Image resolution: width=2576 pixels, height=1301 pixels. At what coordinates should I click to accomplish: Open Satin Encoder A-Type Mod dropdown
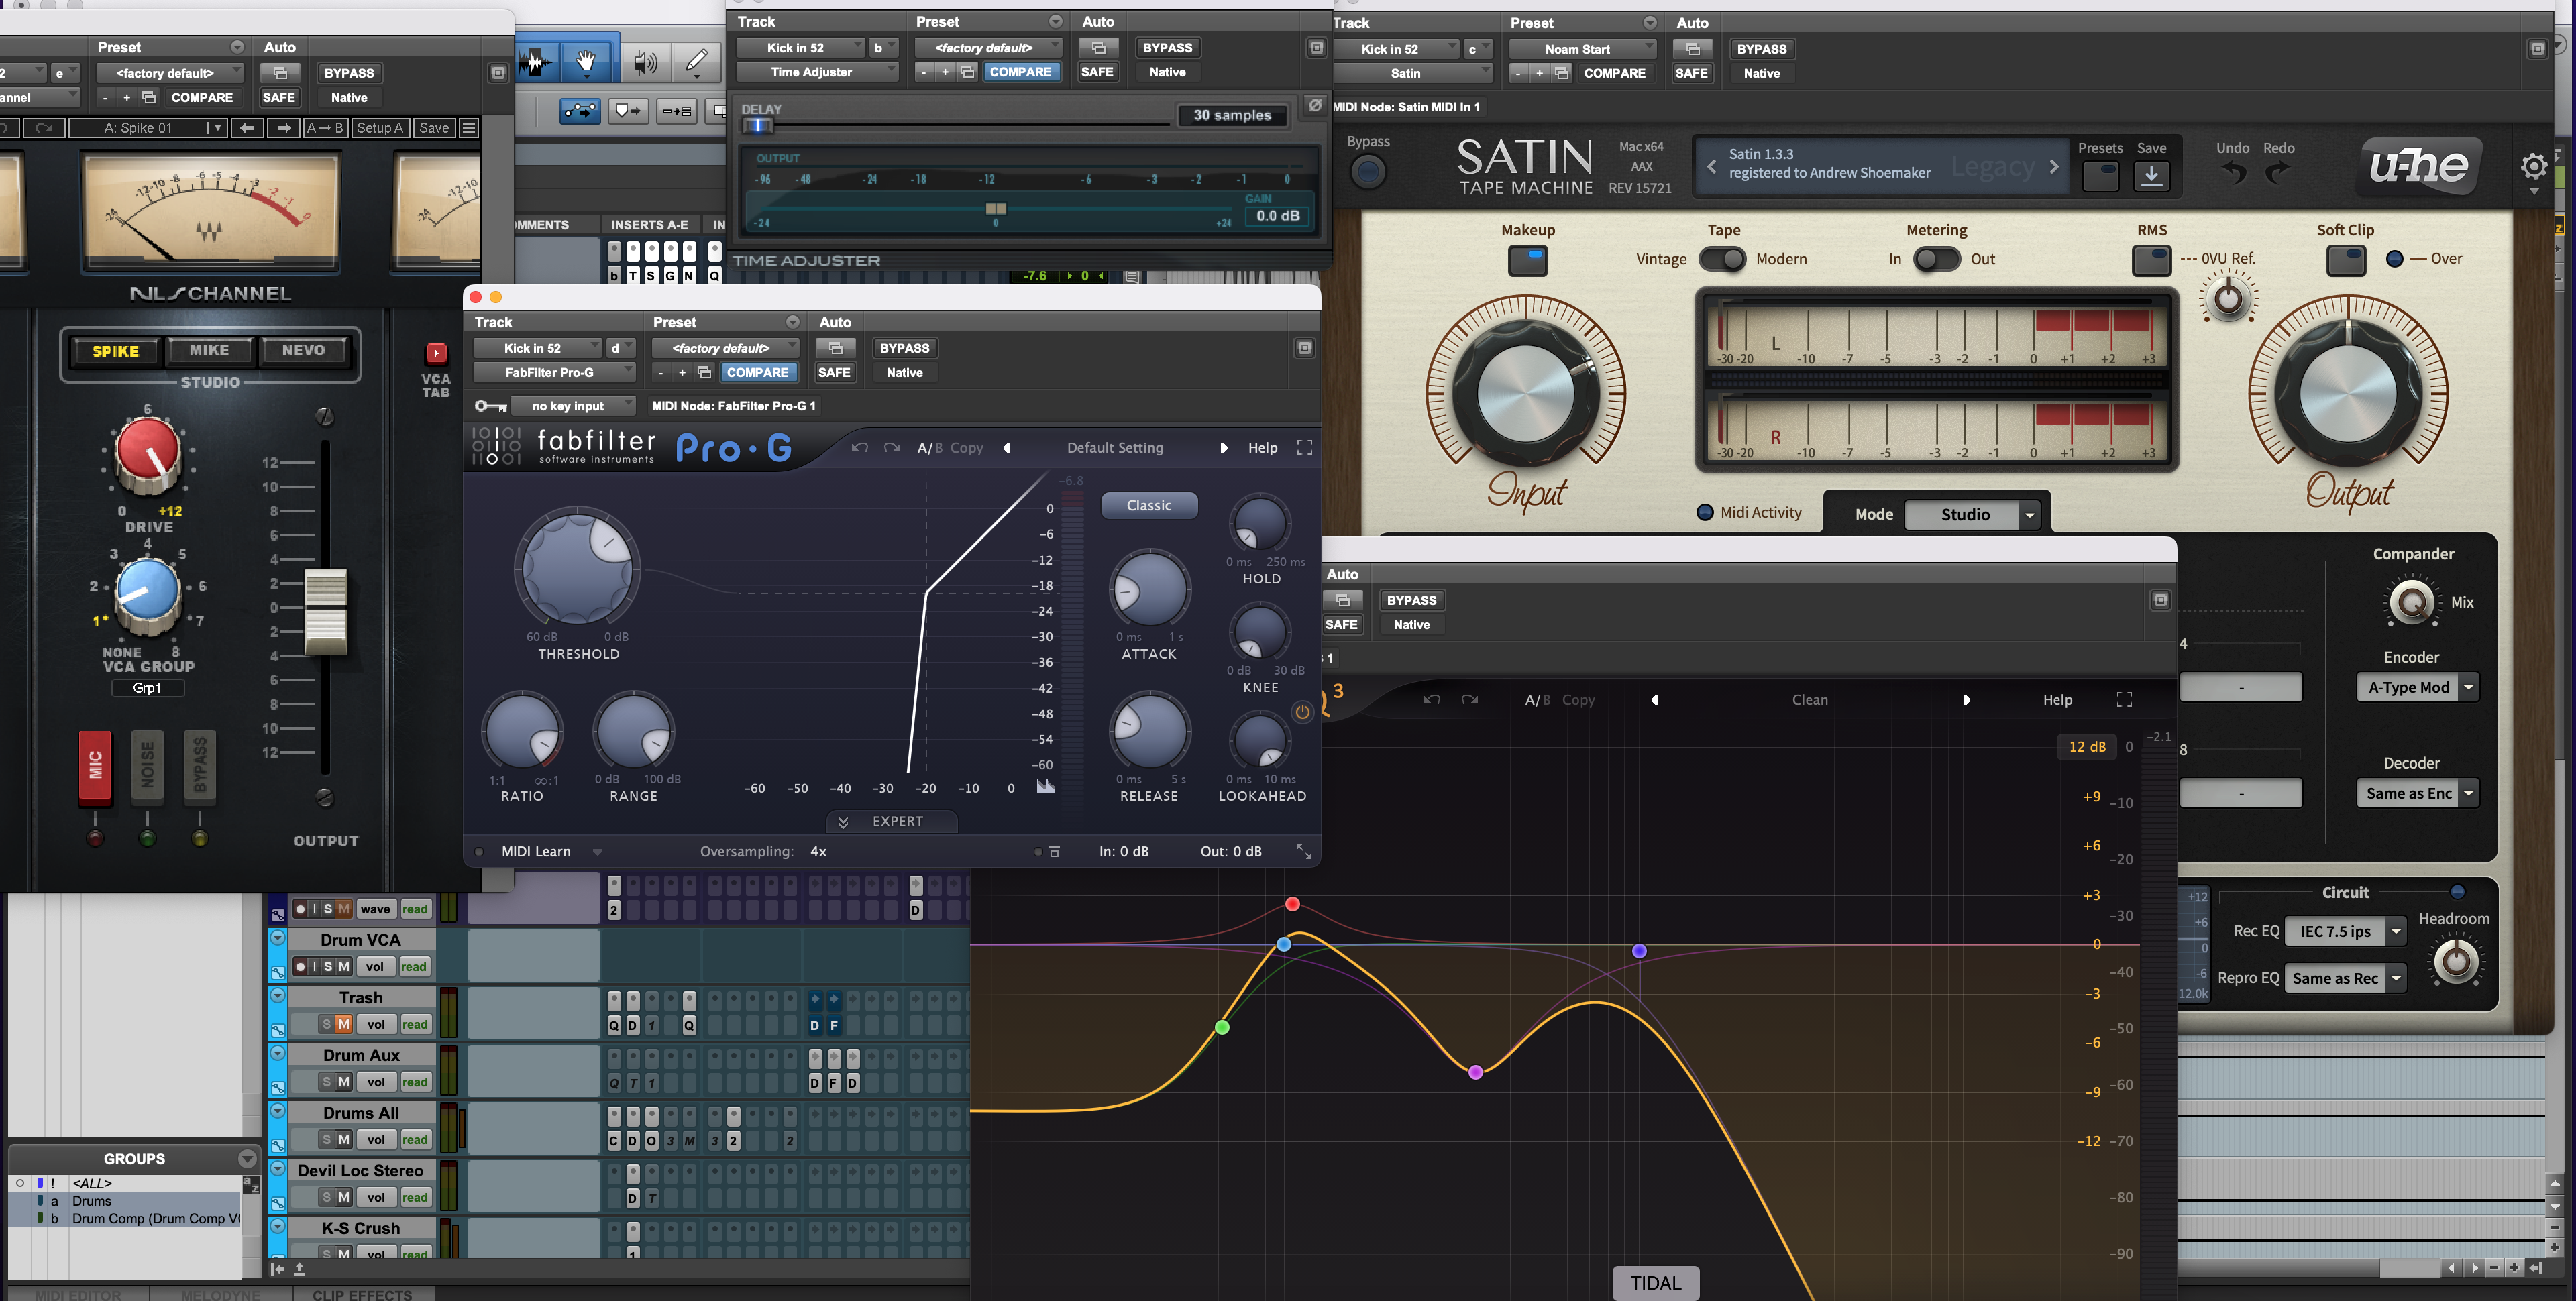pos(2418,687)
